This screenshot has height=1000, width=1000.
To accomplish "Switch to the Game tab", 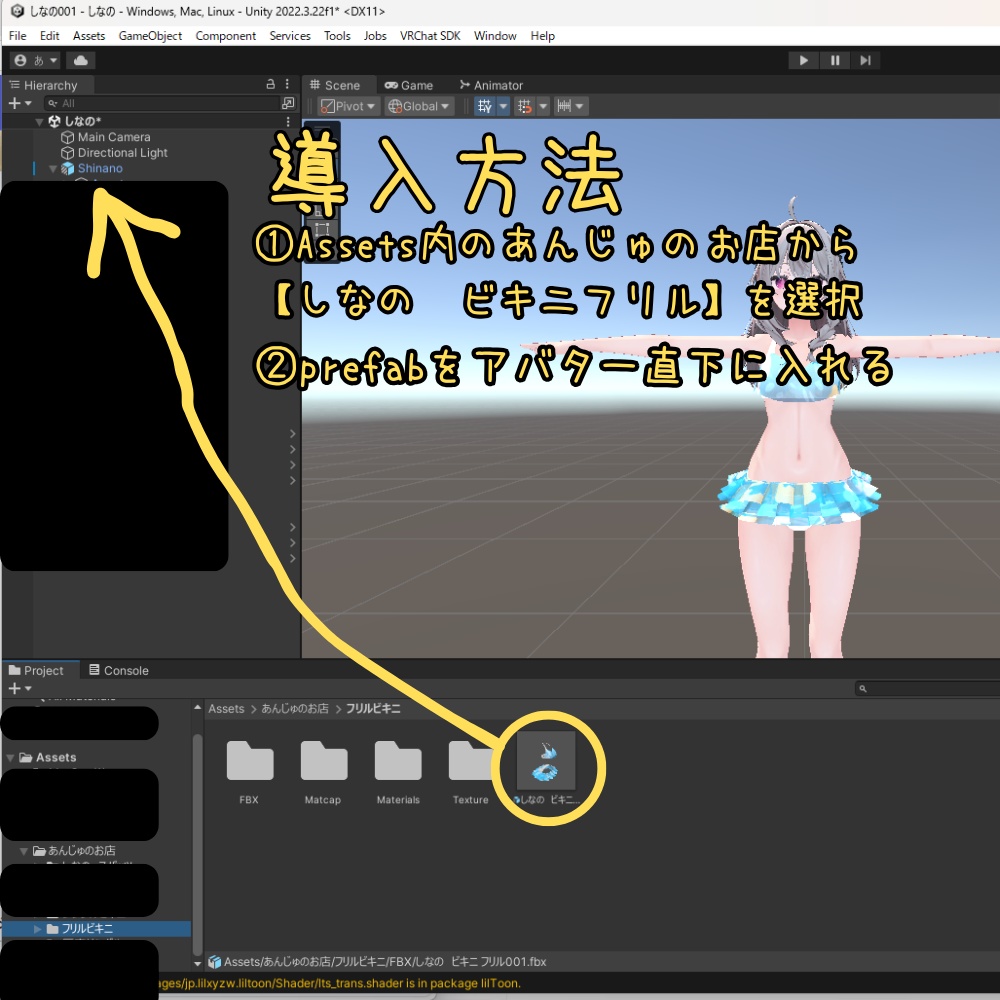I will tap(409, 85).
